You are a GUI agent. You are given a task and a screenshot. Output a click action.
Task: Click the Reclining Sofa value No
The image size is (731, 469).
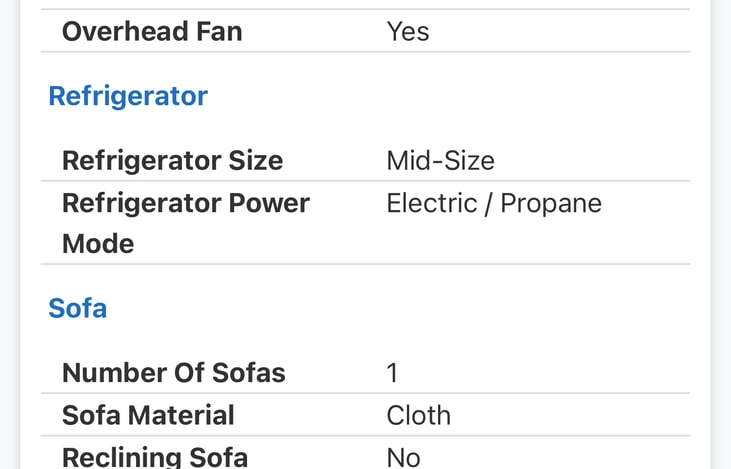(x=403, y=457)
